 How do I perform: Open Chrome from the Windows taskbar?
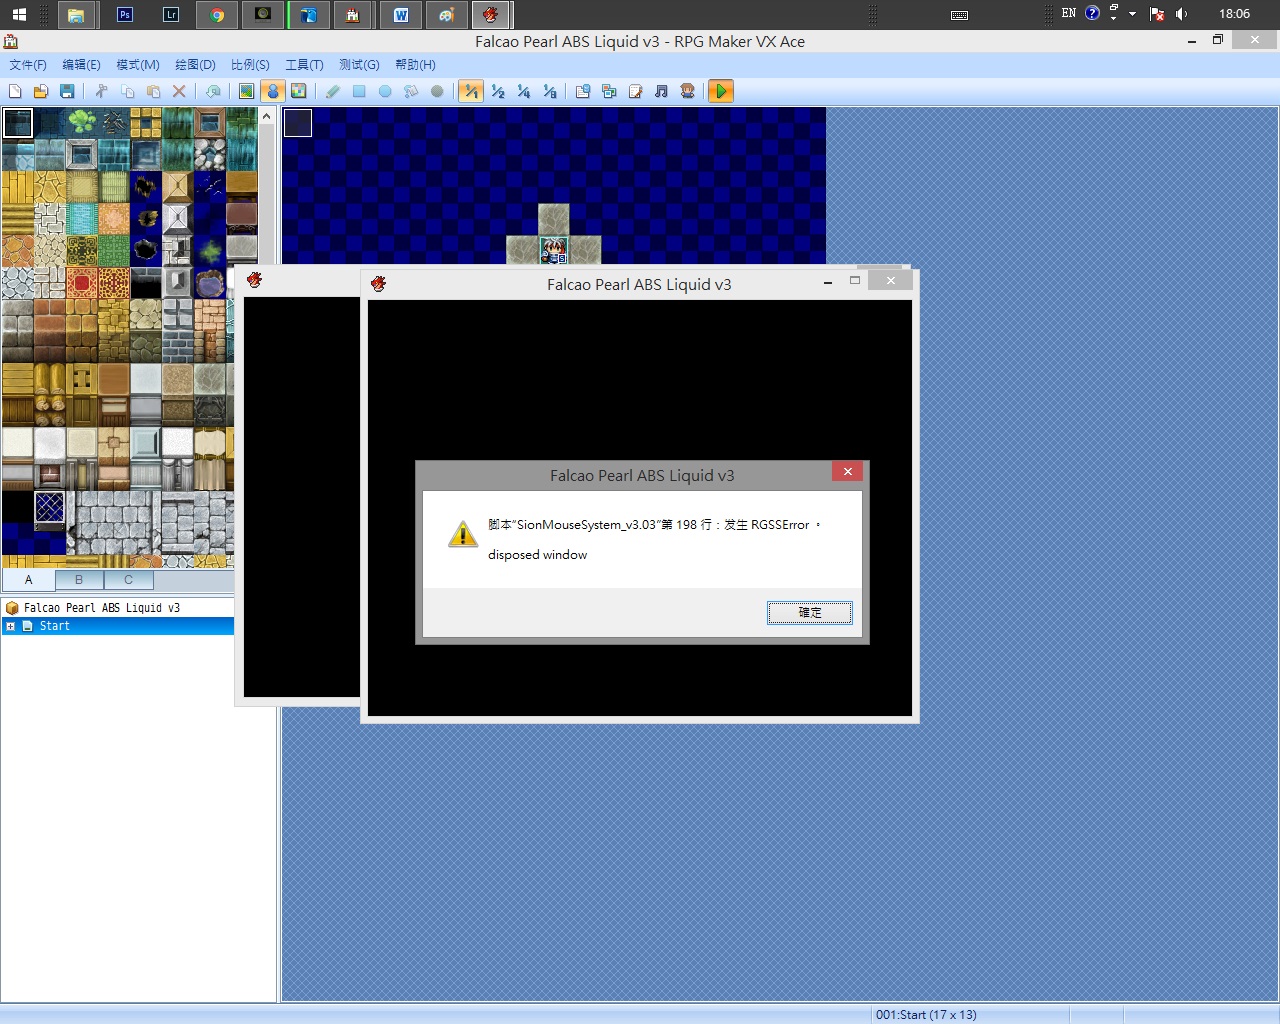(217, 15)
